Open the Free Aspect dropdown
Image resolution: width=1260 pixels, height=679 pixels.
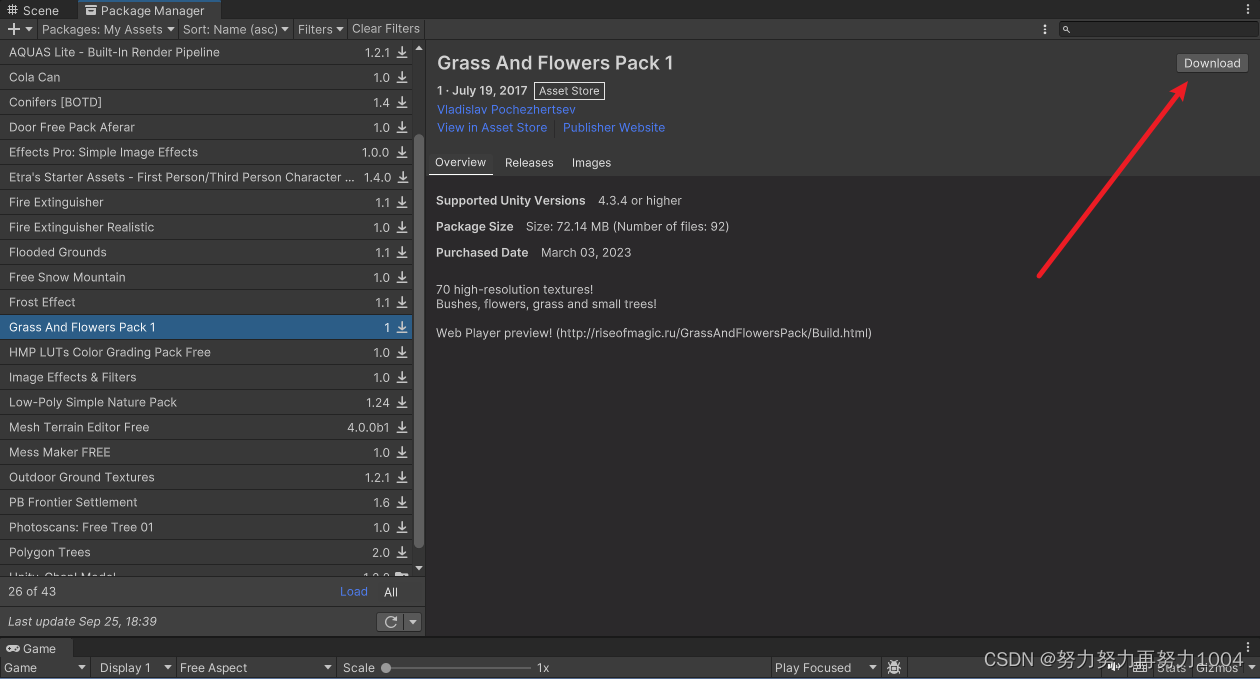[x=255, y=667]
